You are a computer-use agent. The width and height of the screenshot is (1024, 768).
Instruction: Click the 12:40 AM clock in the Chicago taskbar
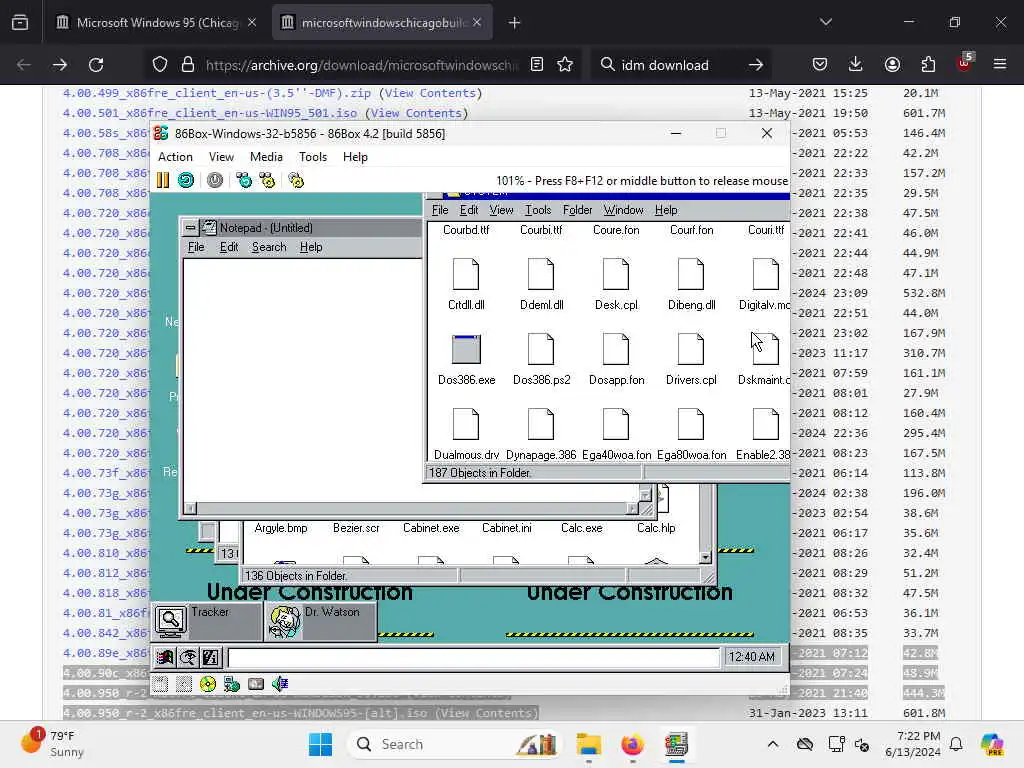click(x=752, y=656)
